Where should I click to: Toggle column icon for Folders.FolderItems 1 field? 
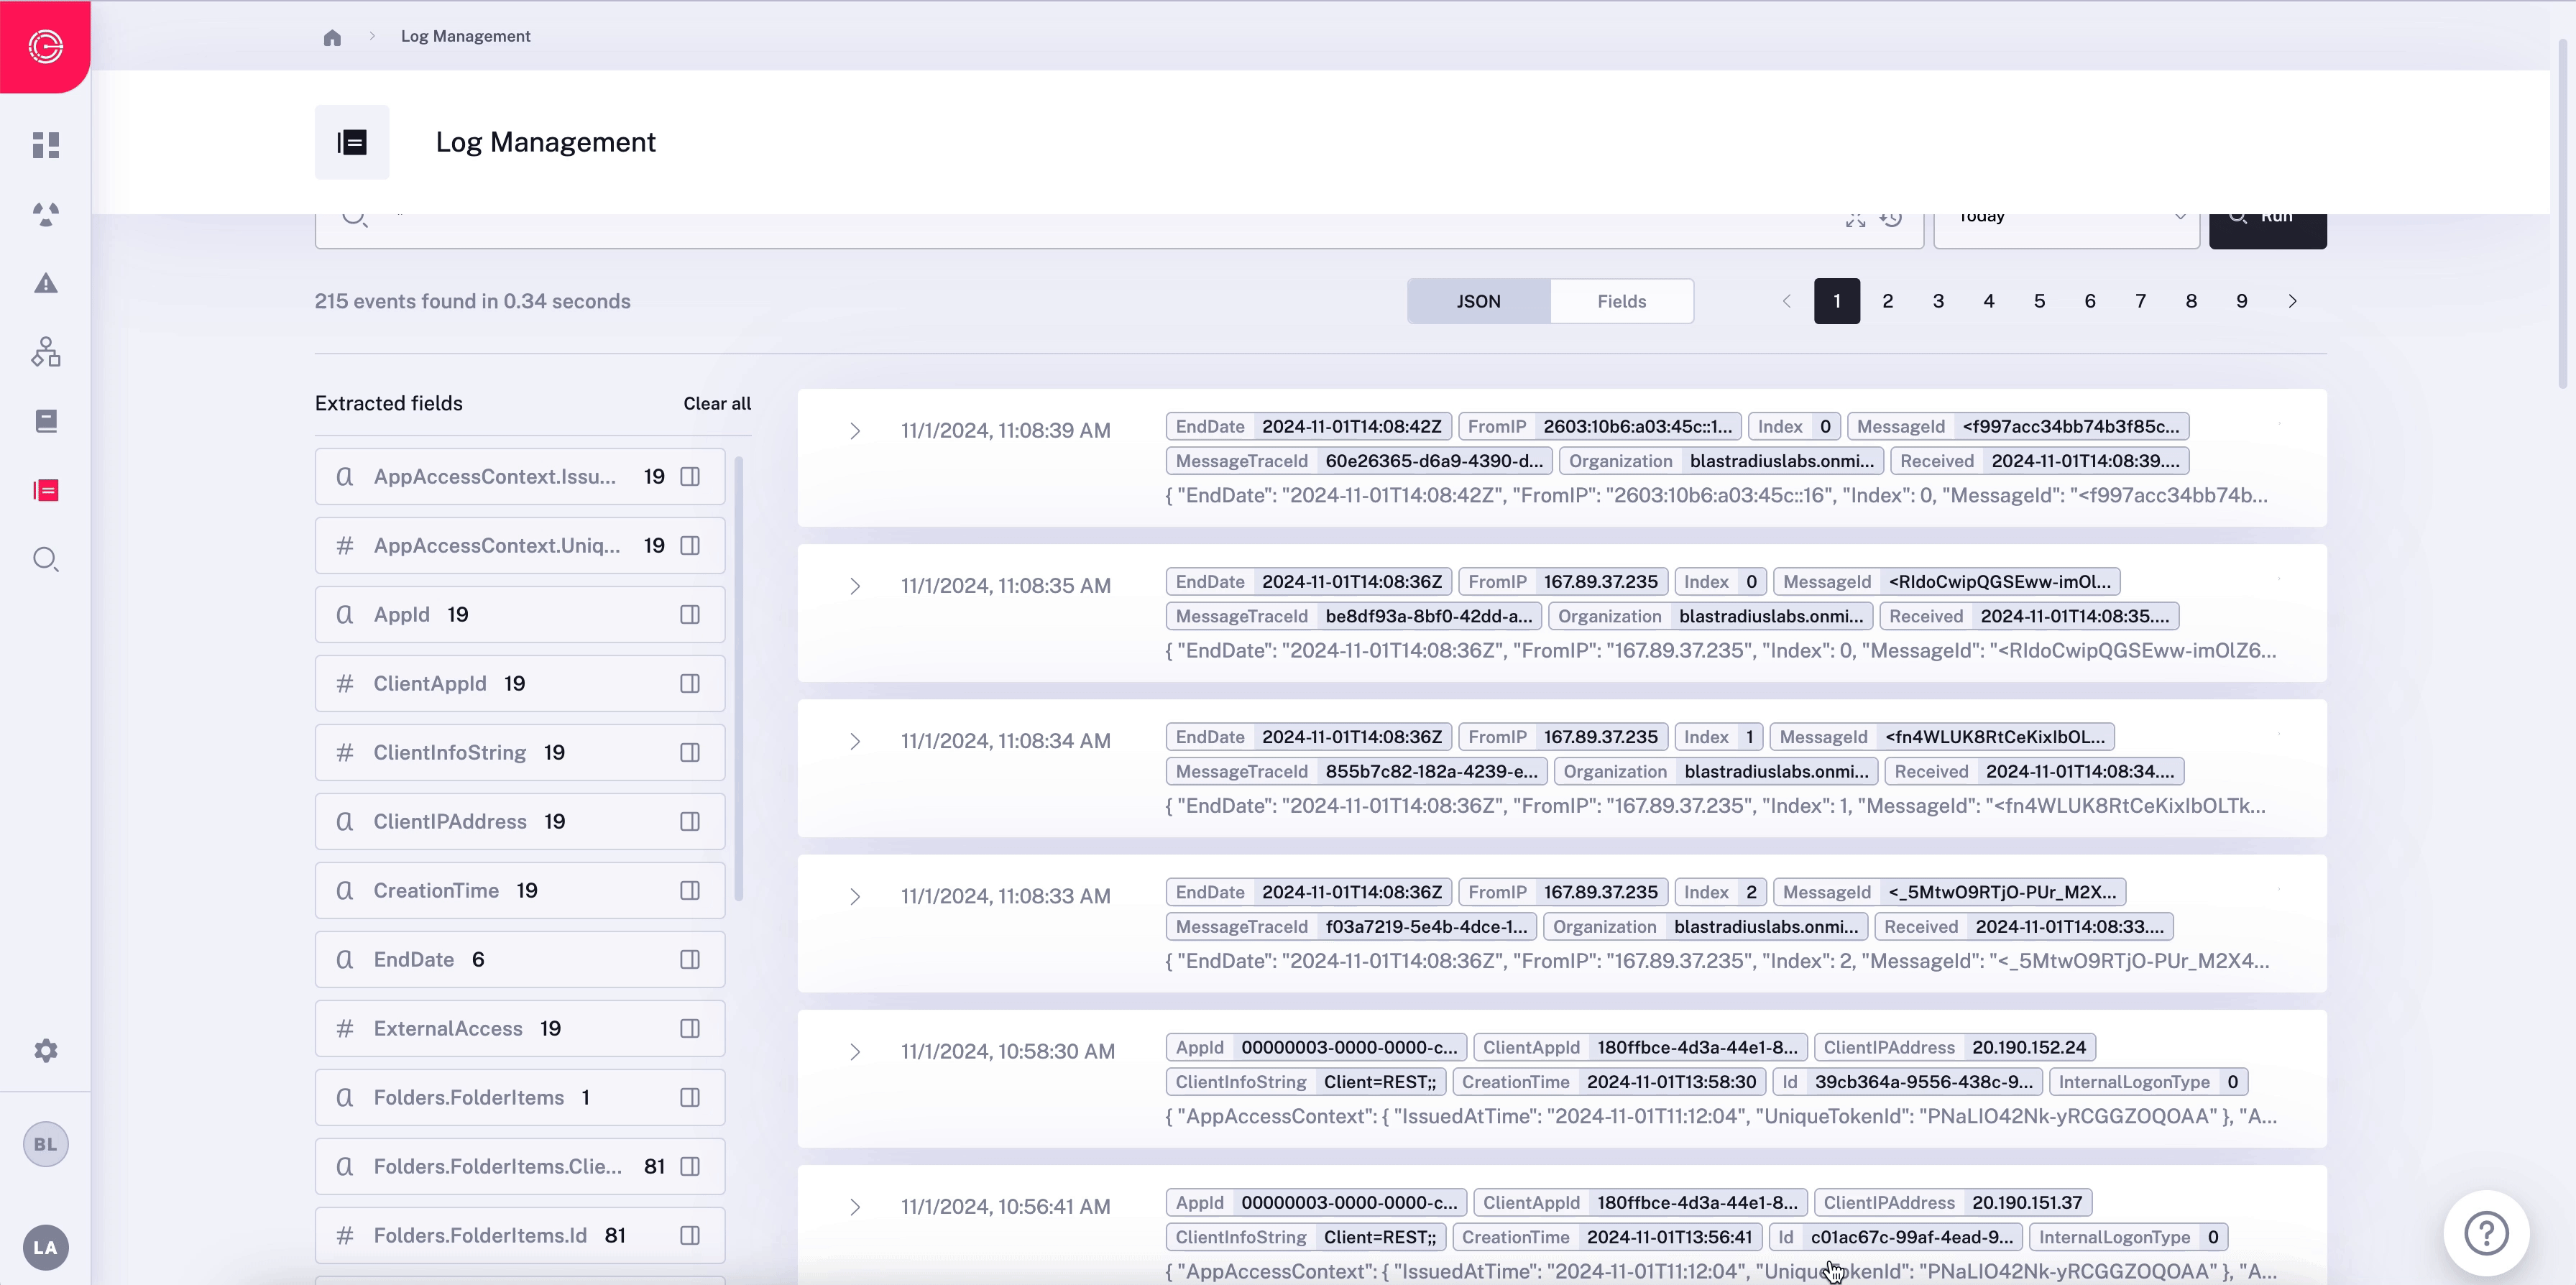point(690,1097)
